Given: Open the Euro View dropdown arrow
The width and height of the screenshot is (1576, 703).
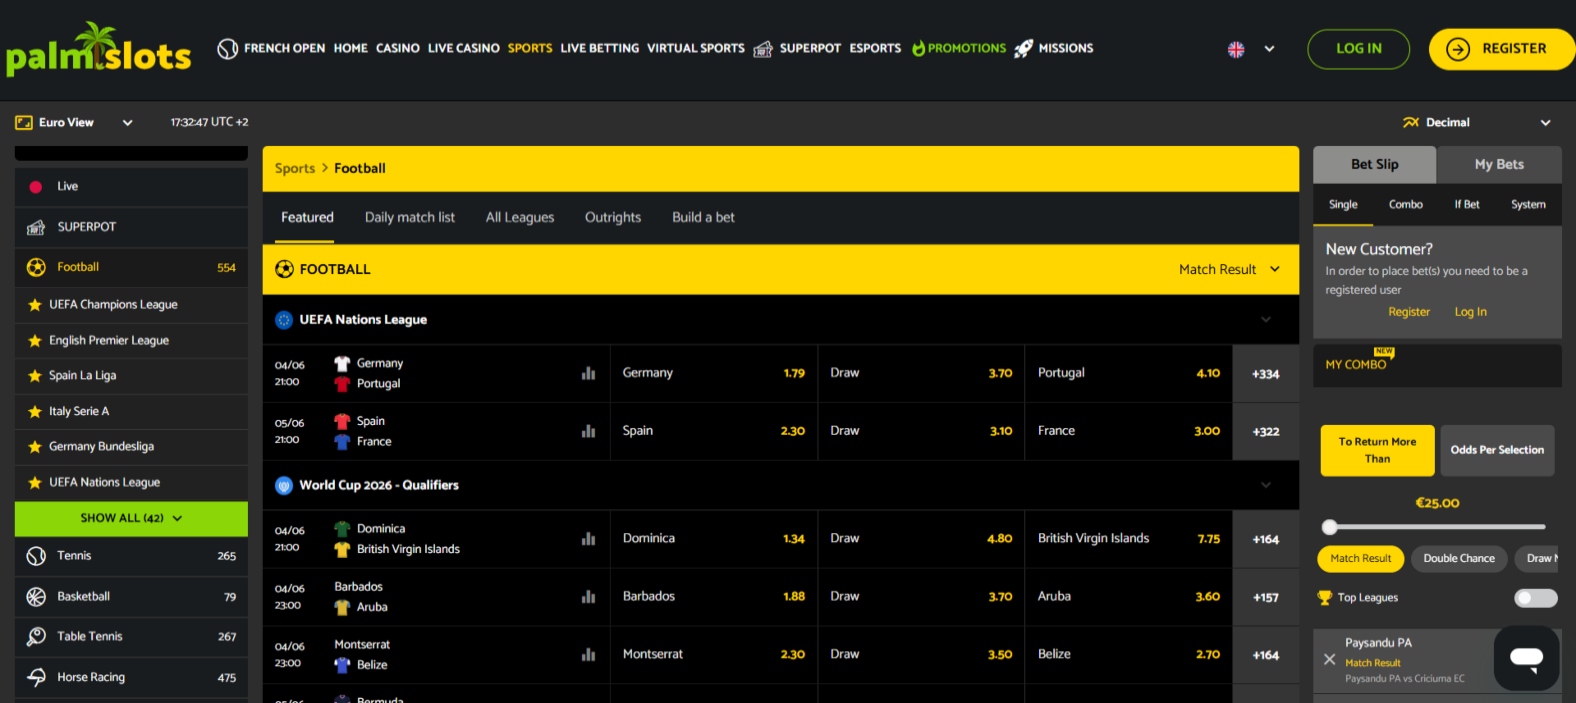Looking at the screenshot, I should 127,123.
